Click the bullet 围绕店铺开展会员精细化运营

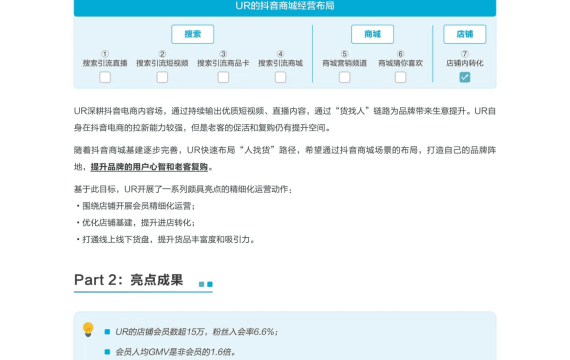pyautogui.click(x=136, y=206)
